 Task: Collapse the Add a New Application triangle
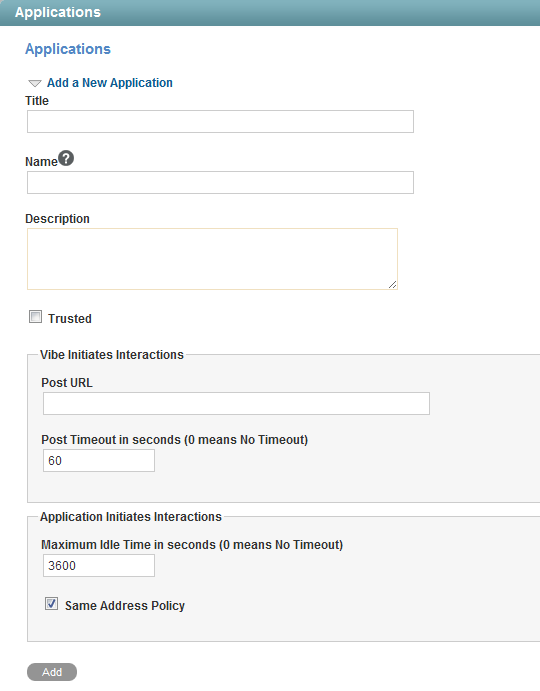34,83
